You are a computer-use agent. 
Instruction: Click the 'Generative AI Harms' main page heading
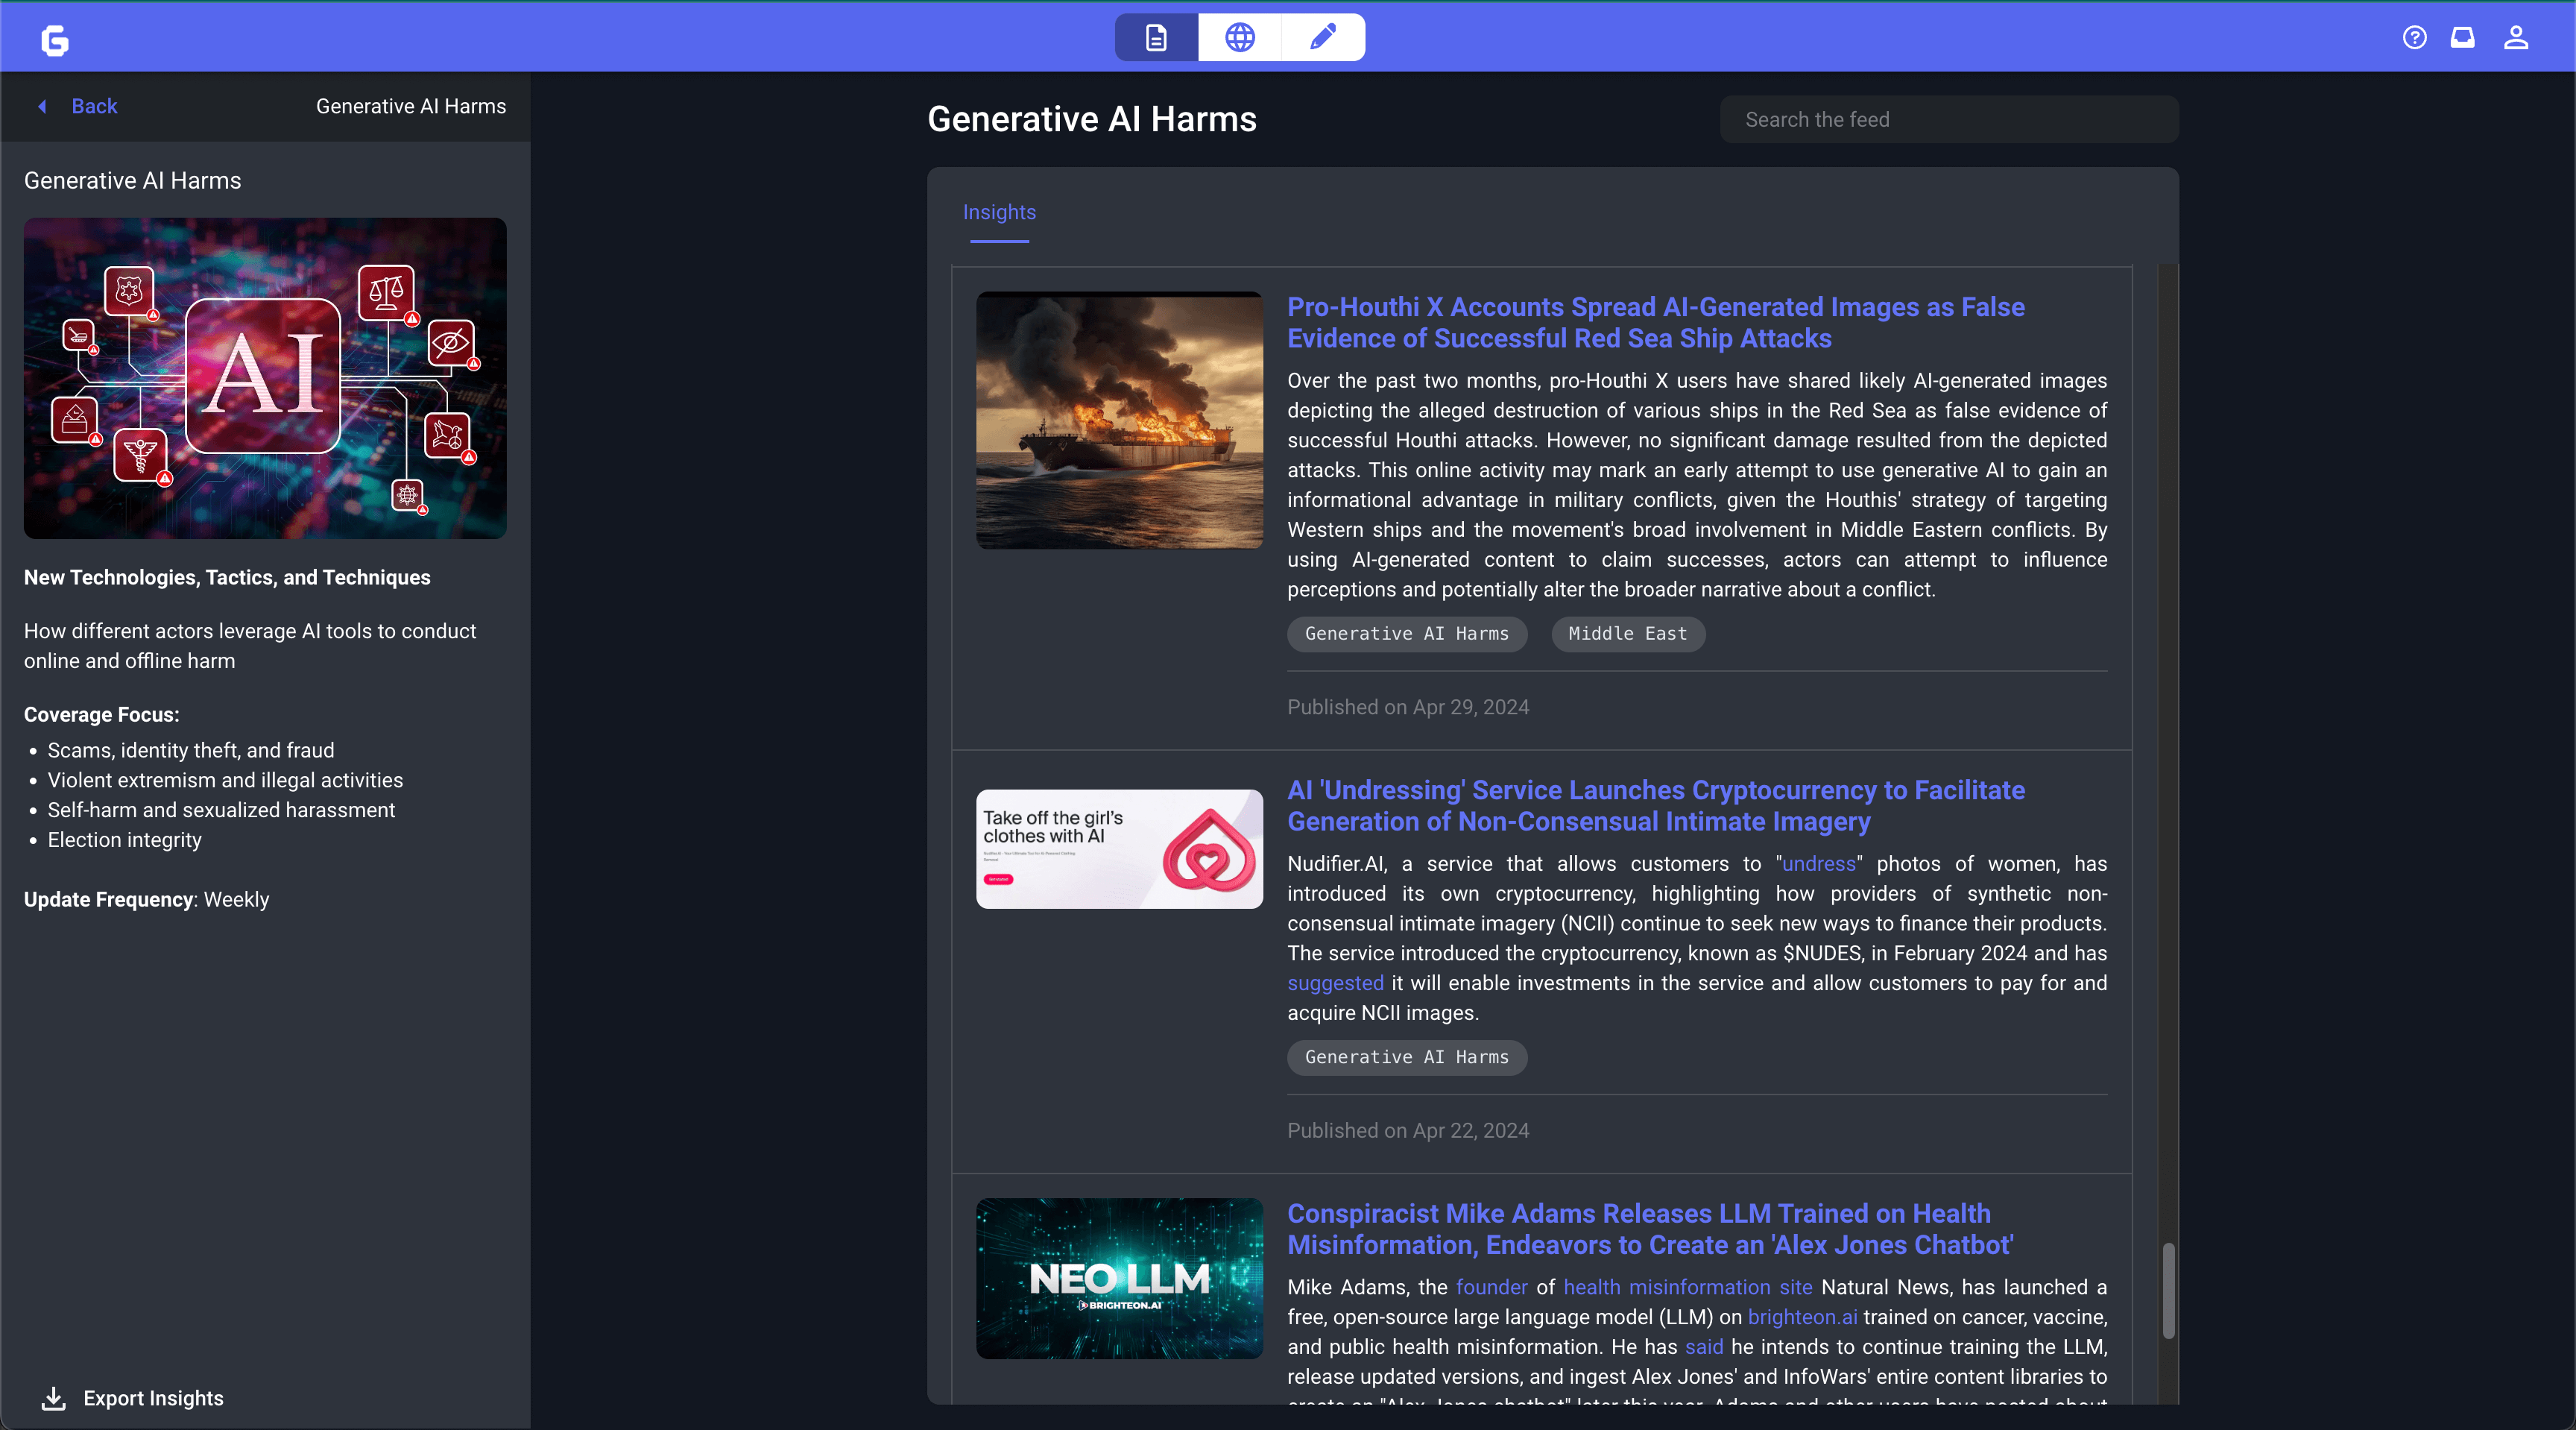[1091, 119]
